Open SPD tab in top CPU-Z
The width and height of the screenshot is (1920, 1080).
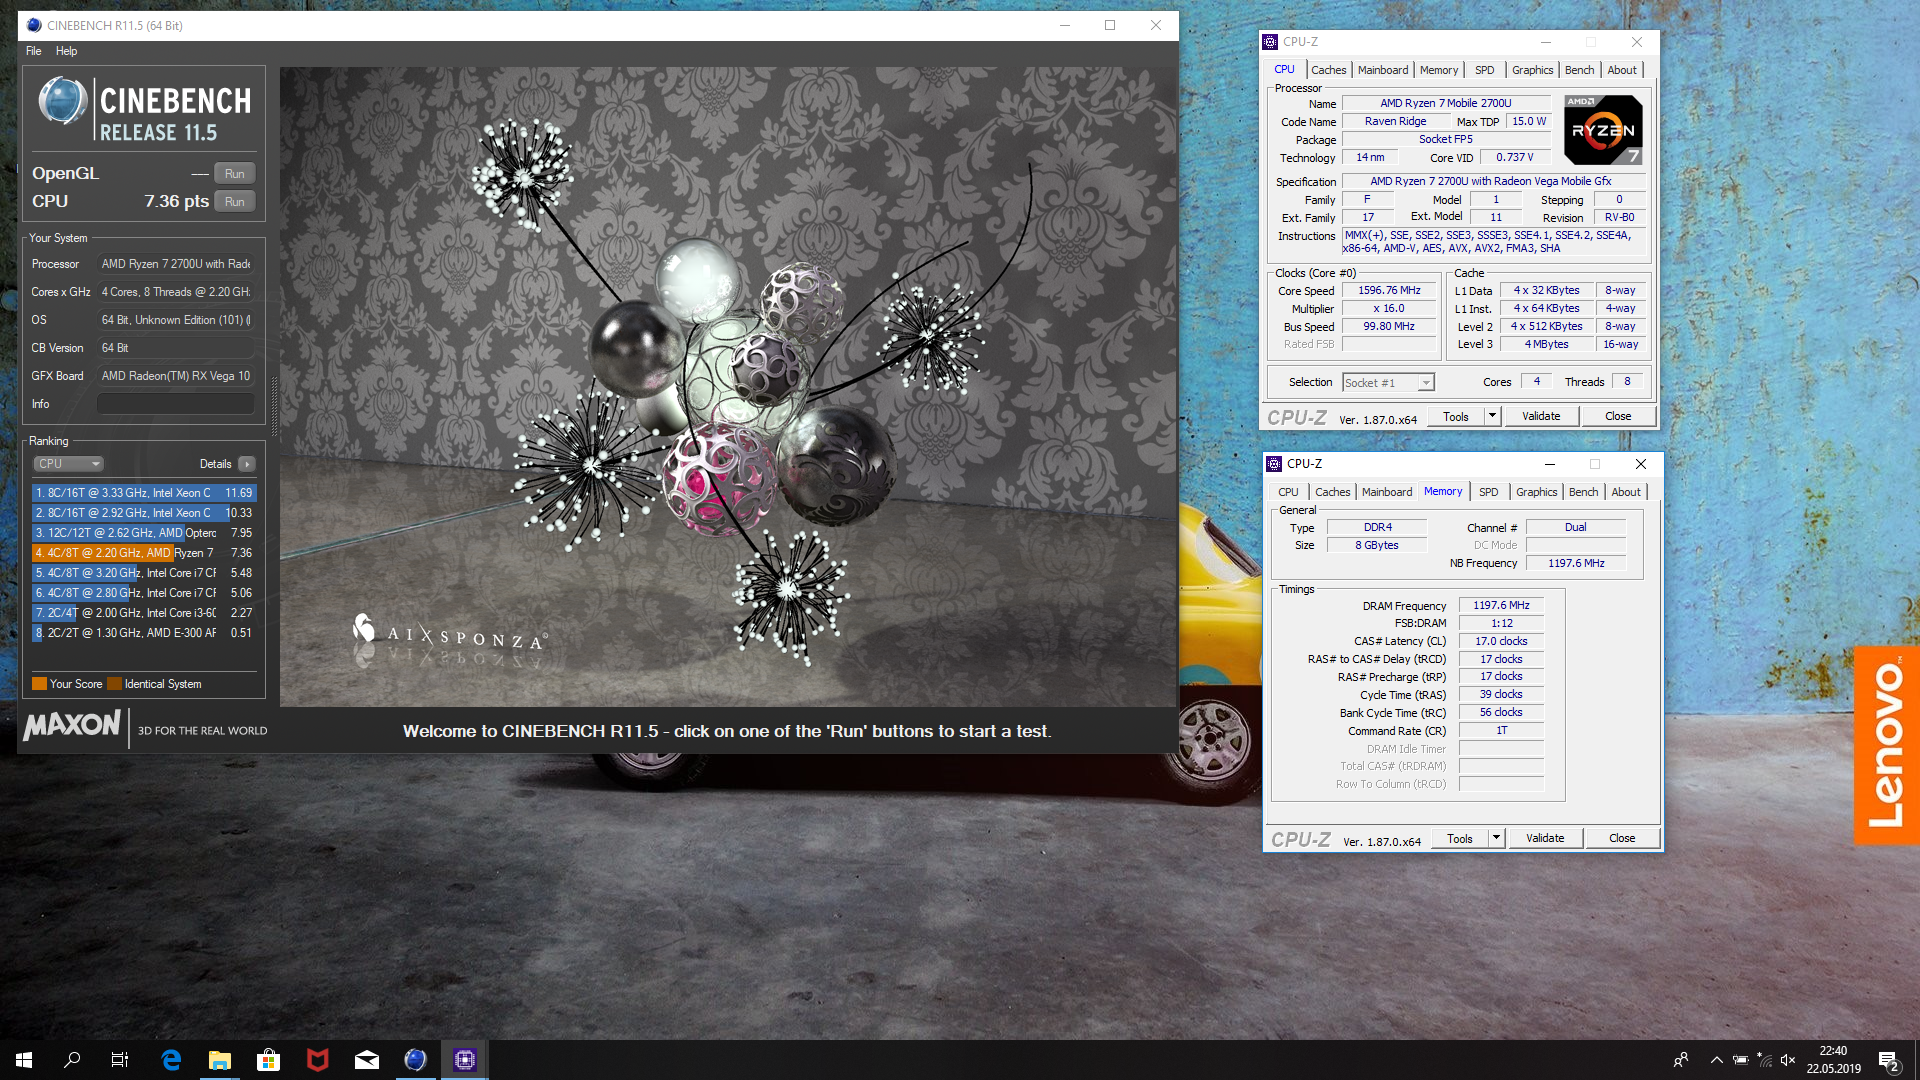[1485, 70]
